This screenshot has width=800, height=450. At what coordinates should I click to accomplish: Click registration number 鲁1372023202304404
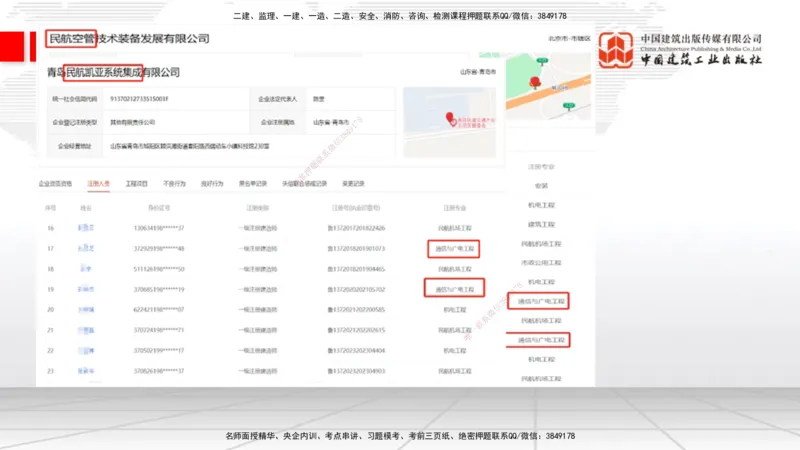tap(356, 351)
